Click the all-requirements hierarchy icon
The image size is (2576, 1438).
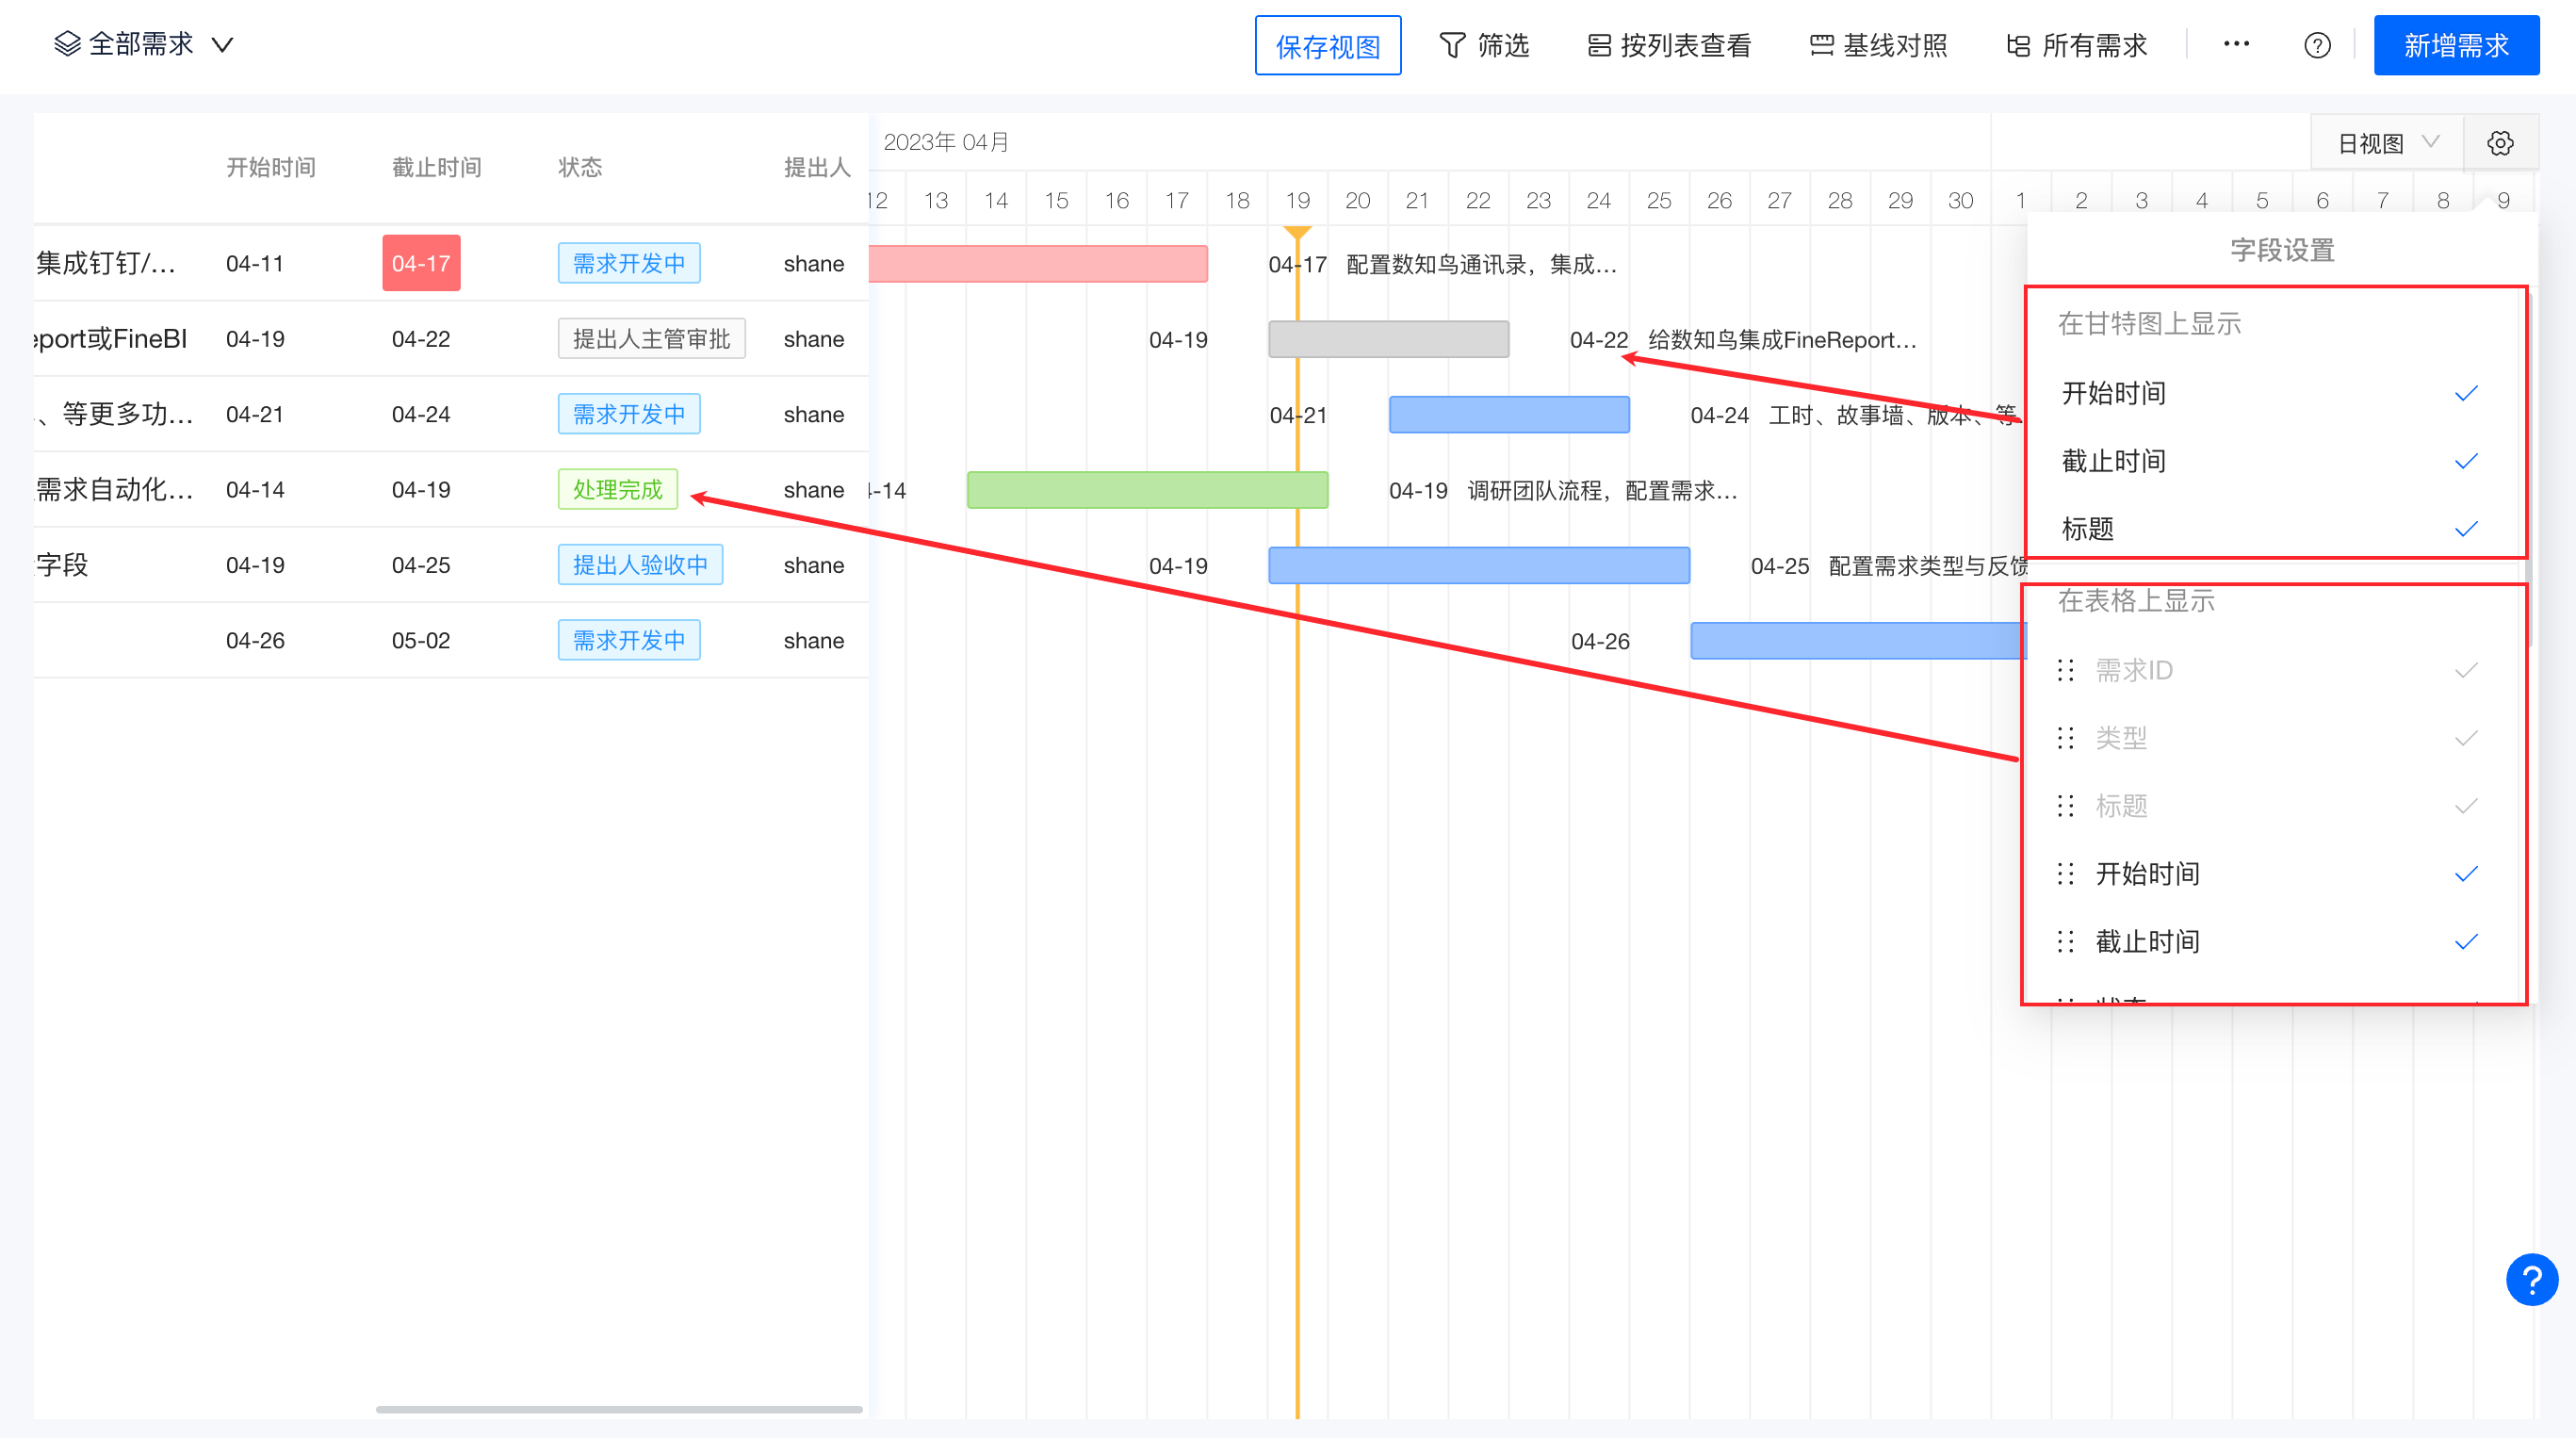(2018, 45)
